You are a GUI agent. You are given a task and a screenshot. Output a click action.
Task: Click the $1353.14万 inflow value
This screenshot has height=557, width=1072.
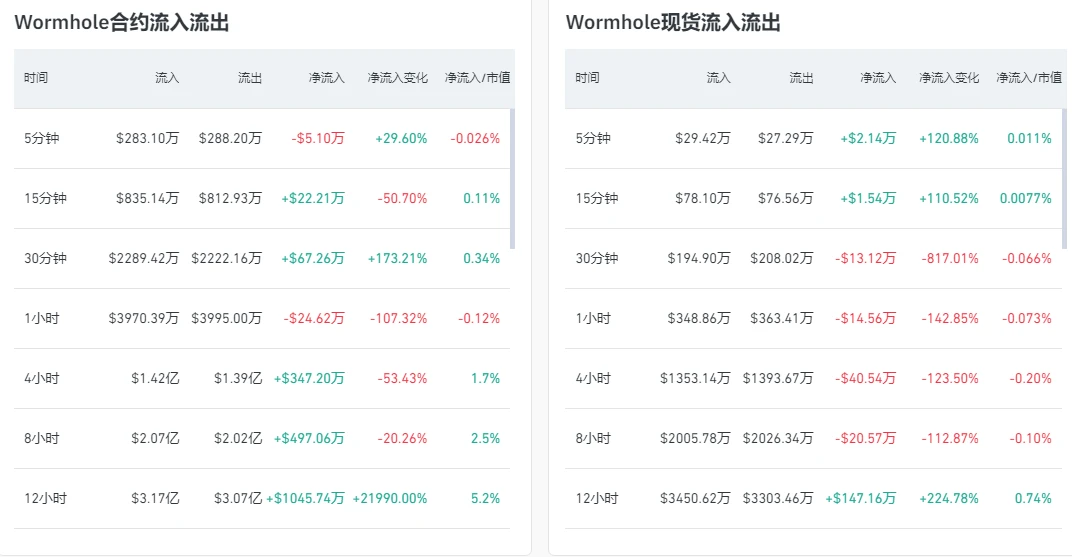point(695,379)
